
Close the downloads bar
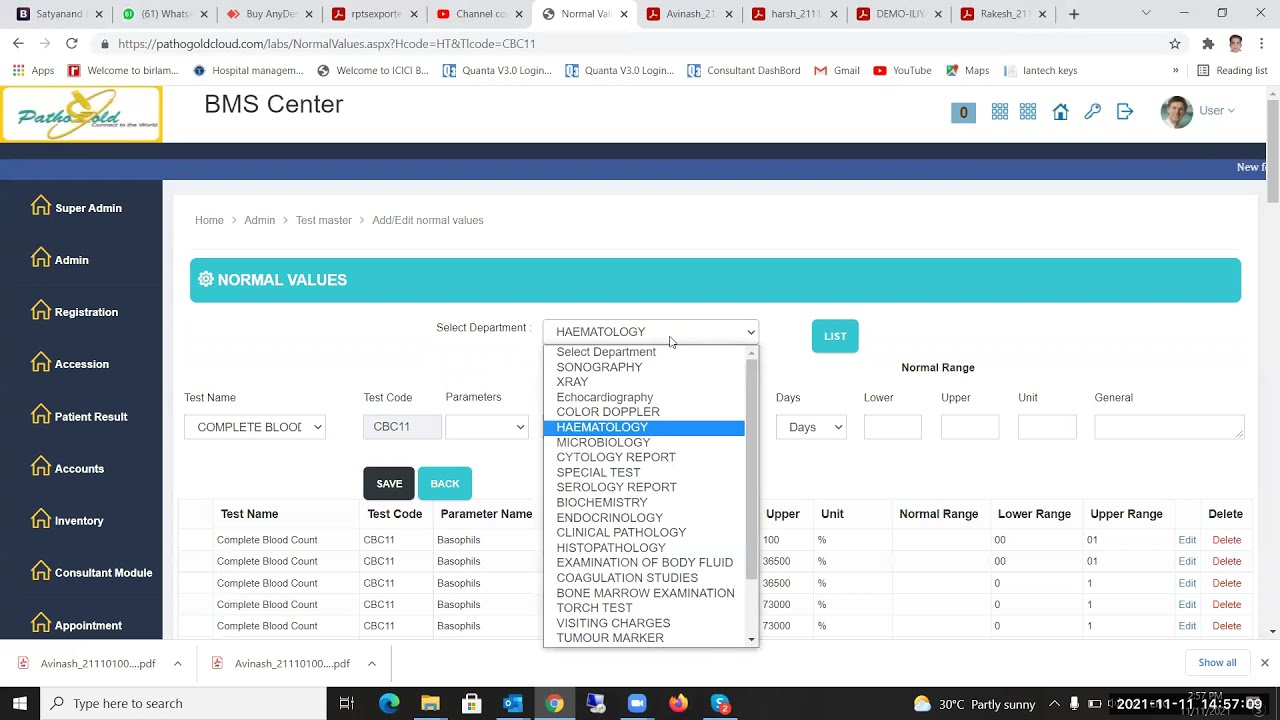[x=1264, y=663]
